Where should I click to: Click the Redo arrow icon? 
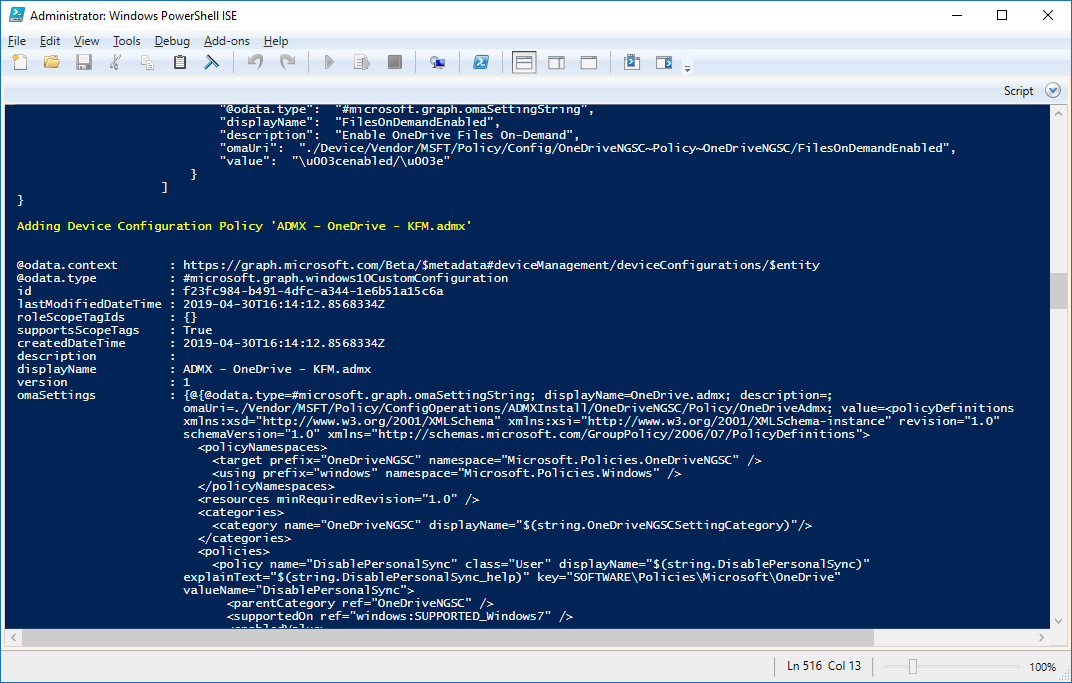[288, 62]
